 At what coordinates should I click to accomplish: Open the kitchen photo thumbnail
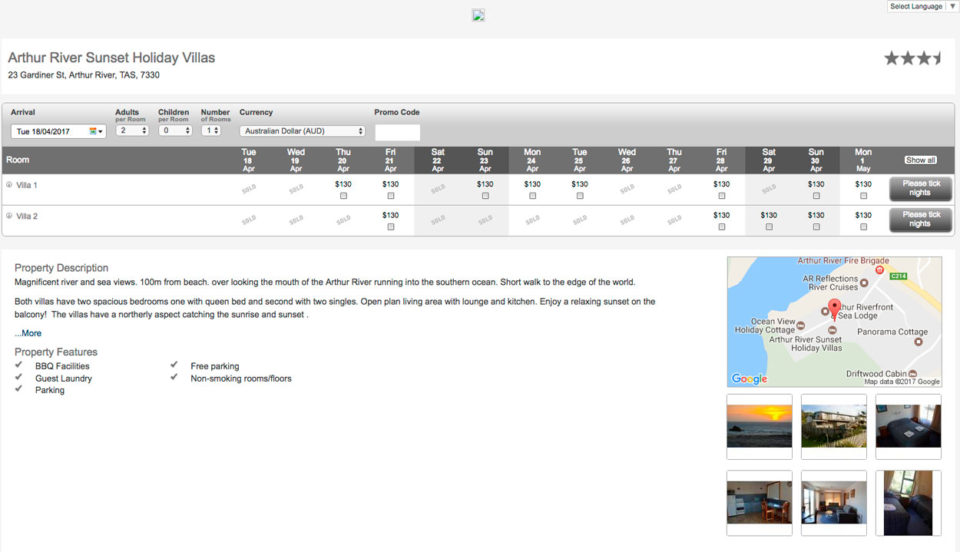(759, 503)
